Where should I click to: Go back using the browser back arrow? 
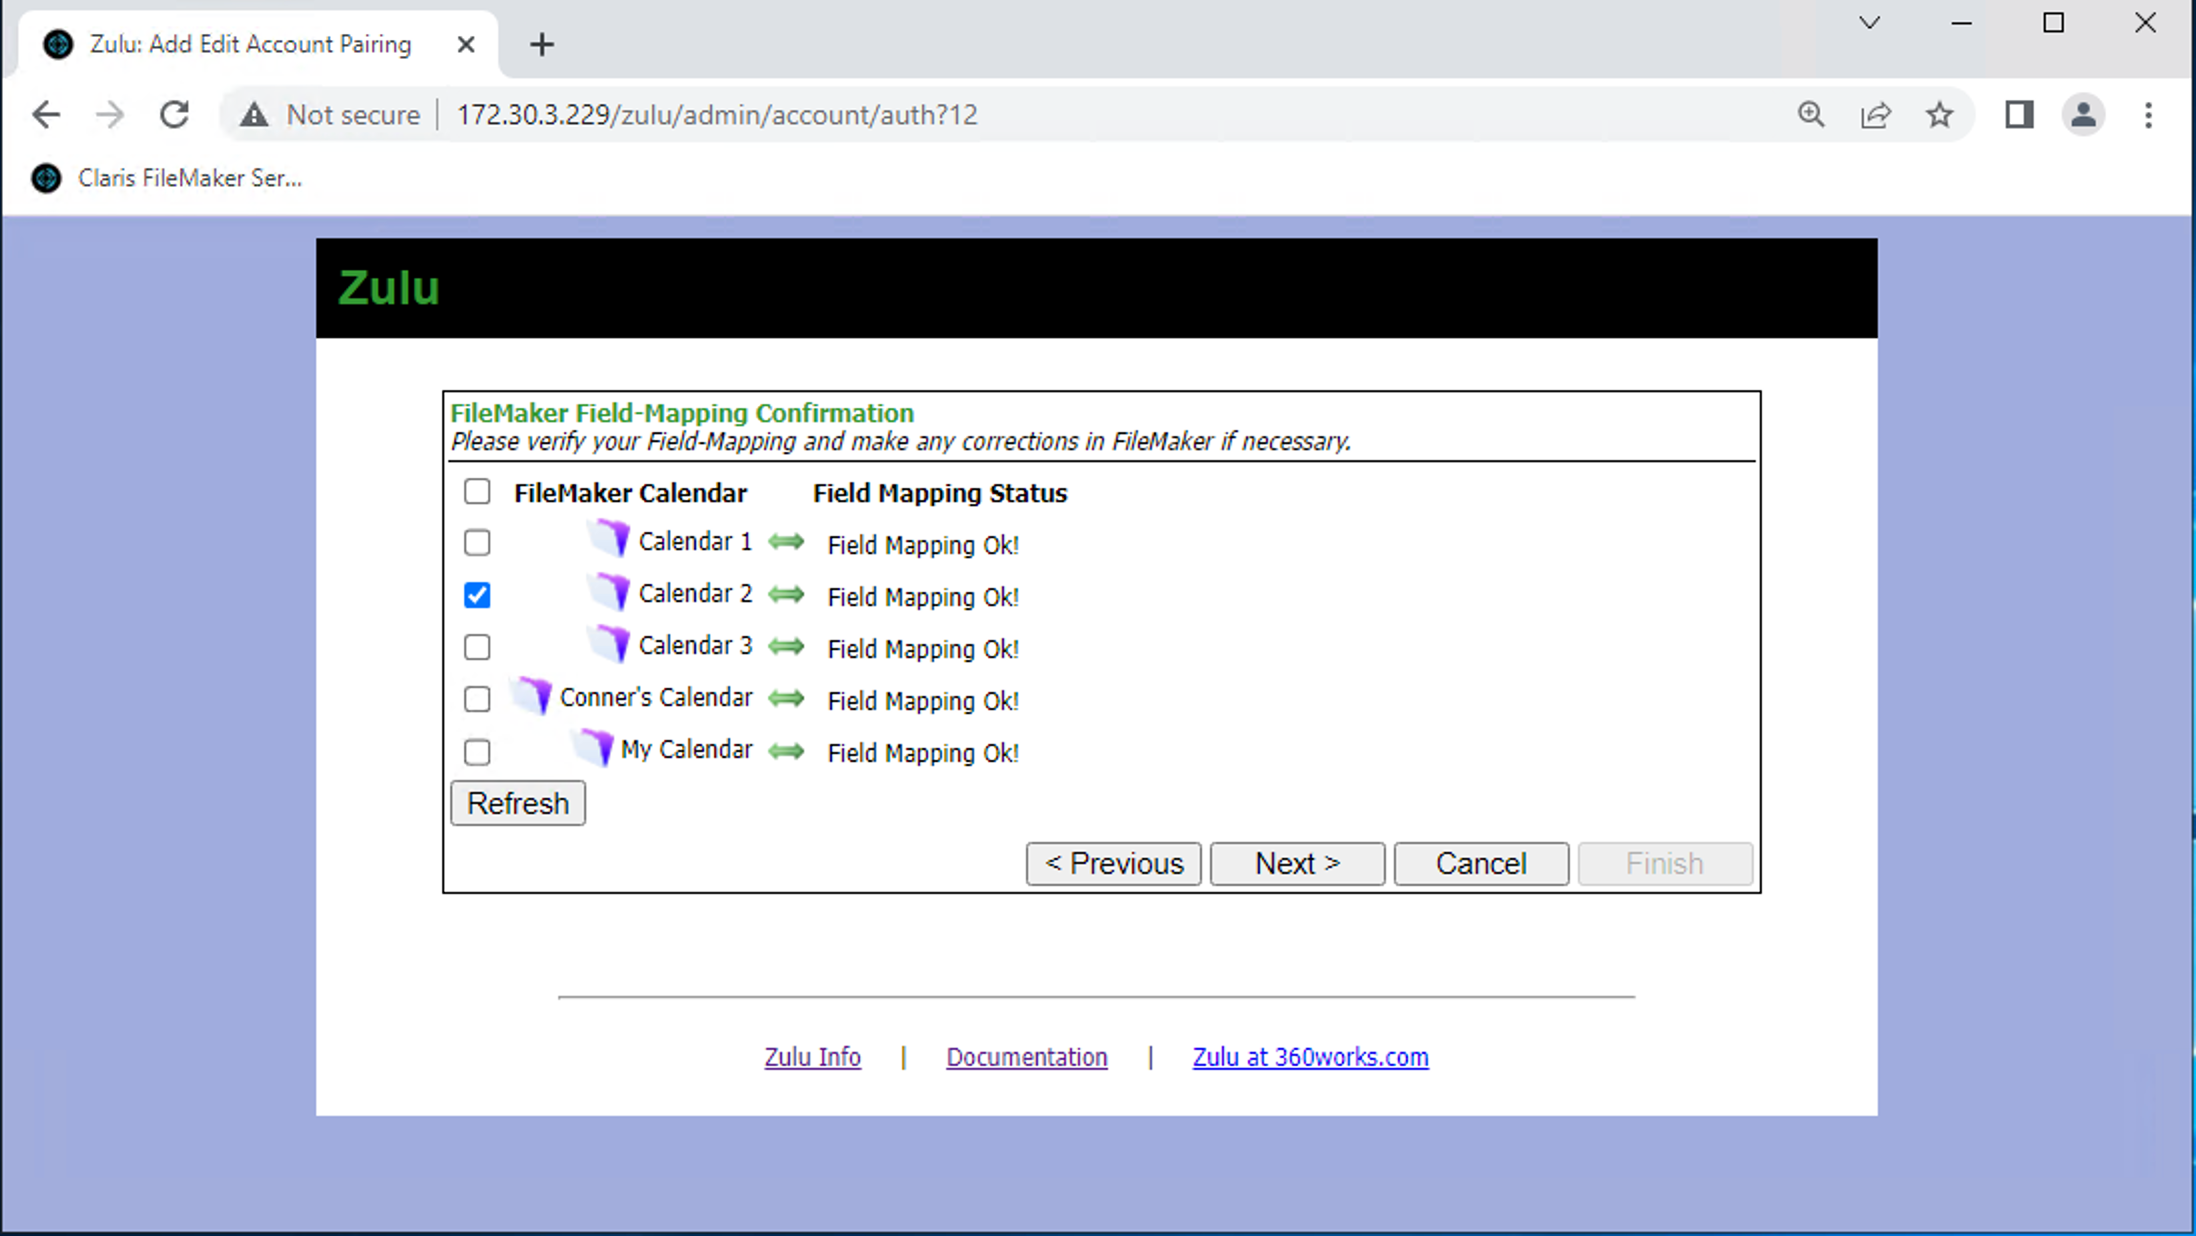pyautogui.click(x=46, y=115)
